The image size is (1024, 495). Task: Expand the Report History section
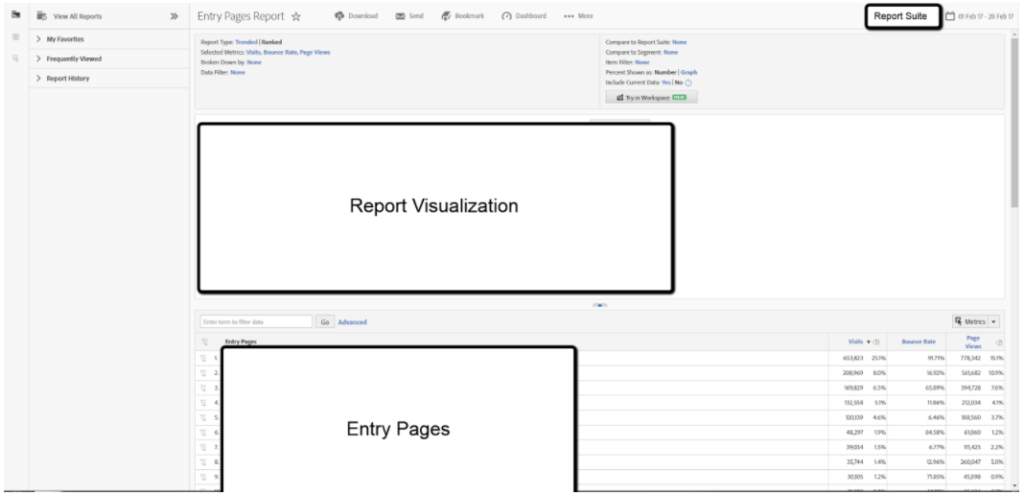38,78
